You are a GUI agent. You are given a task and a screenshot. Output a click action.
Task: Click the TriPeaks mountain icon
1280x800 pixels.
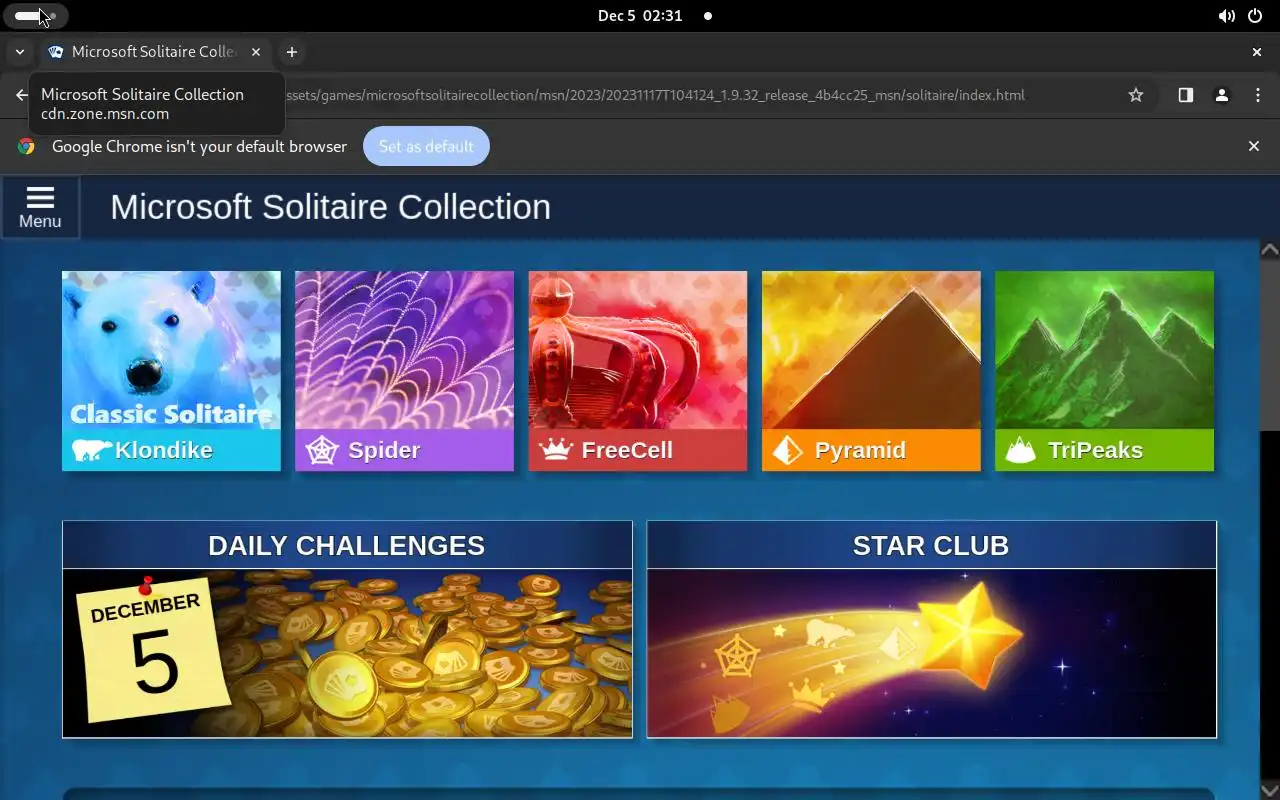(x=1021, y=450)
